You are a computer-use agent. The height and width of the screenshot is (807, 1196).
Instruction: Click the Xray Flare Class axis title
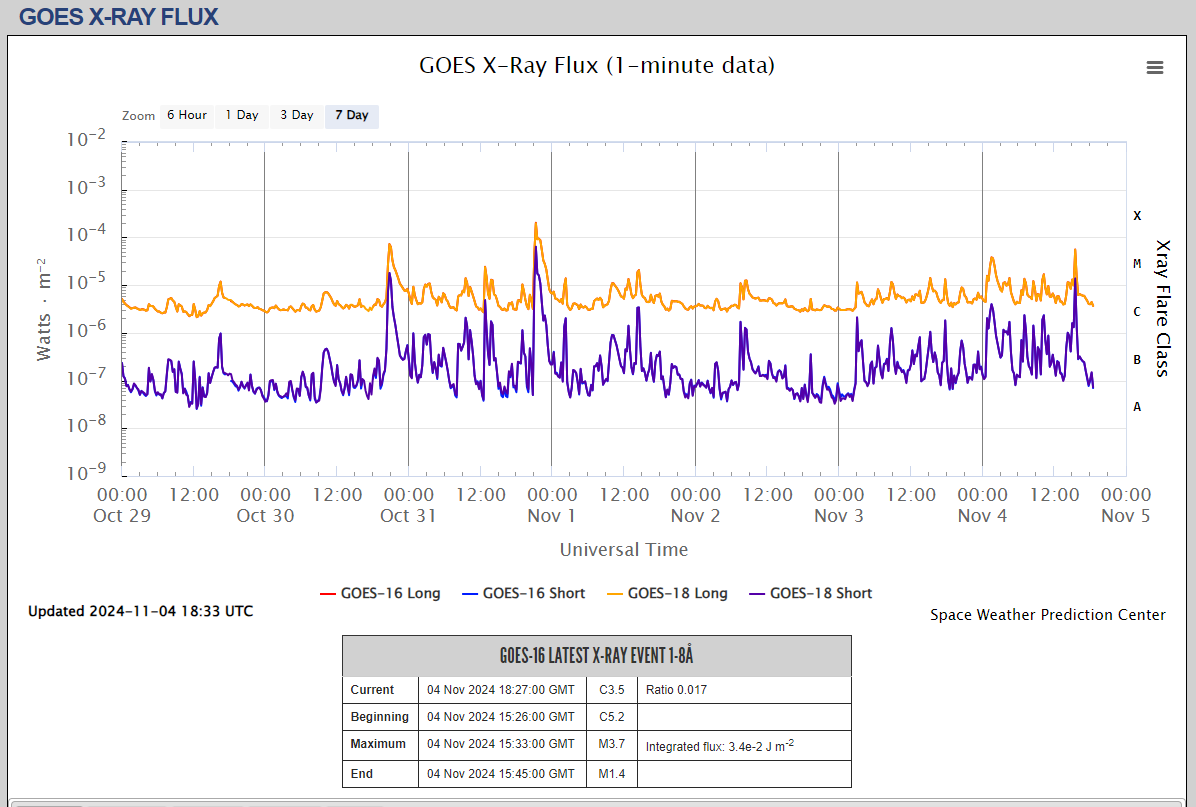(1162, 307)
